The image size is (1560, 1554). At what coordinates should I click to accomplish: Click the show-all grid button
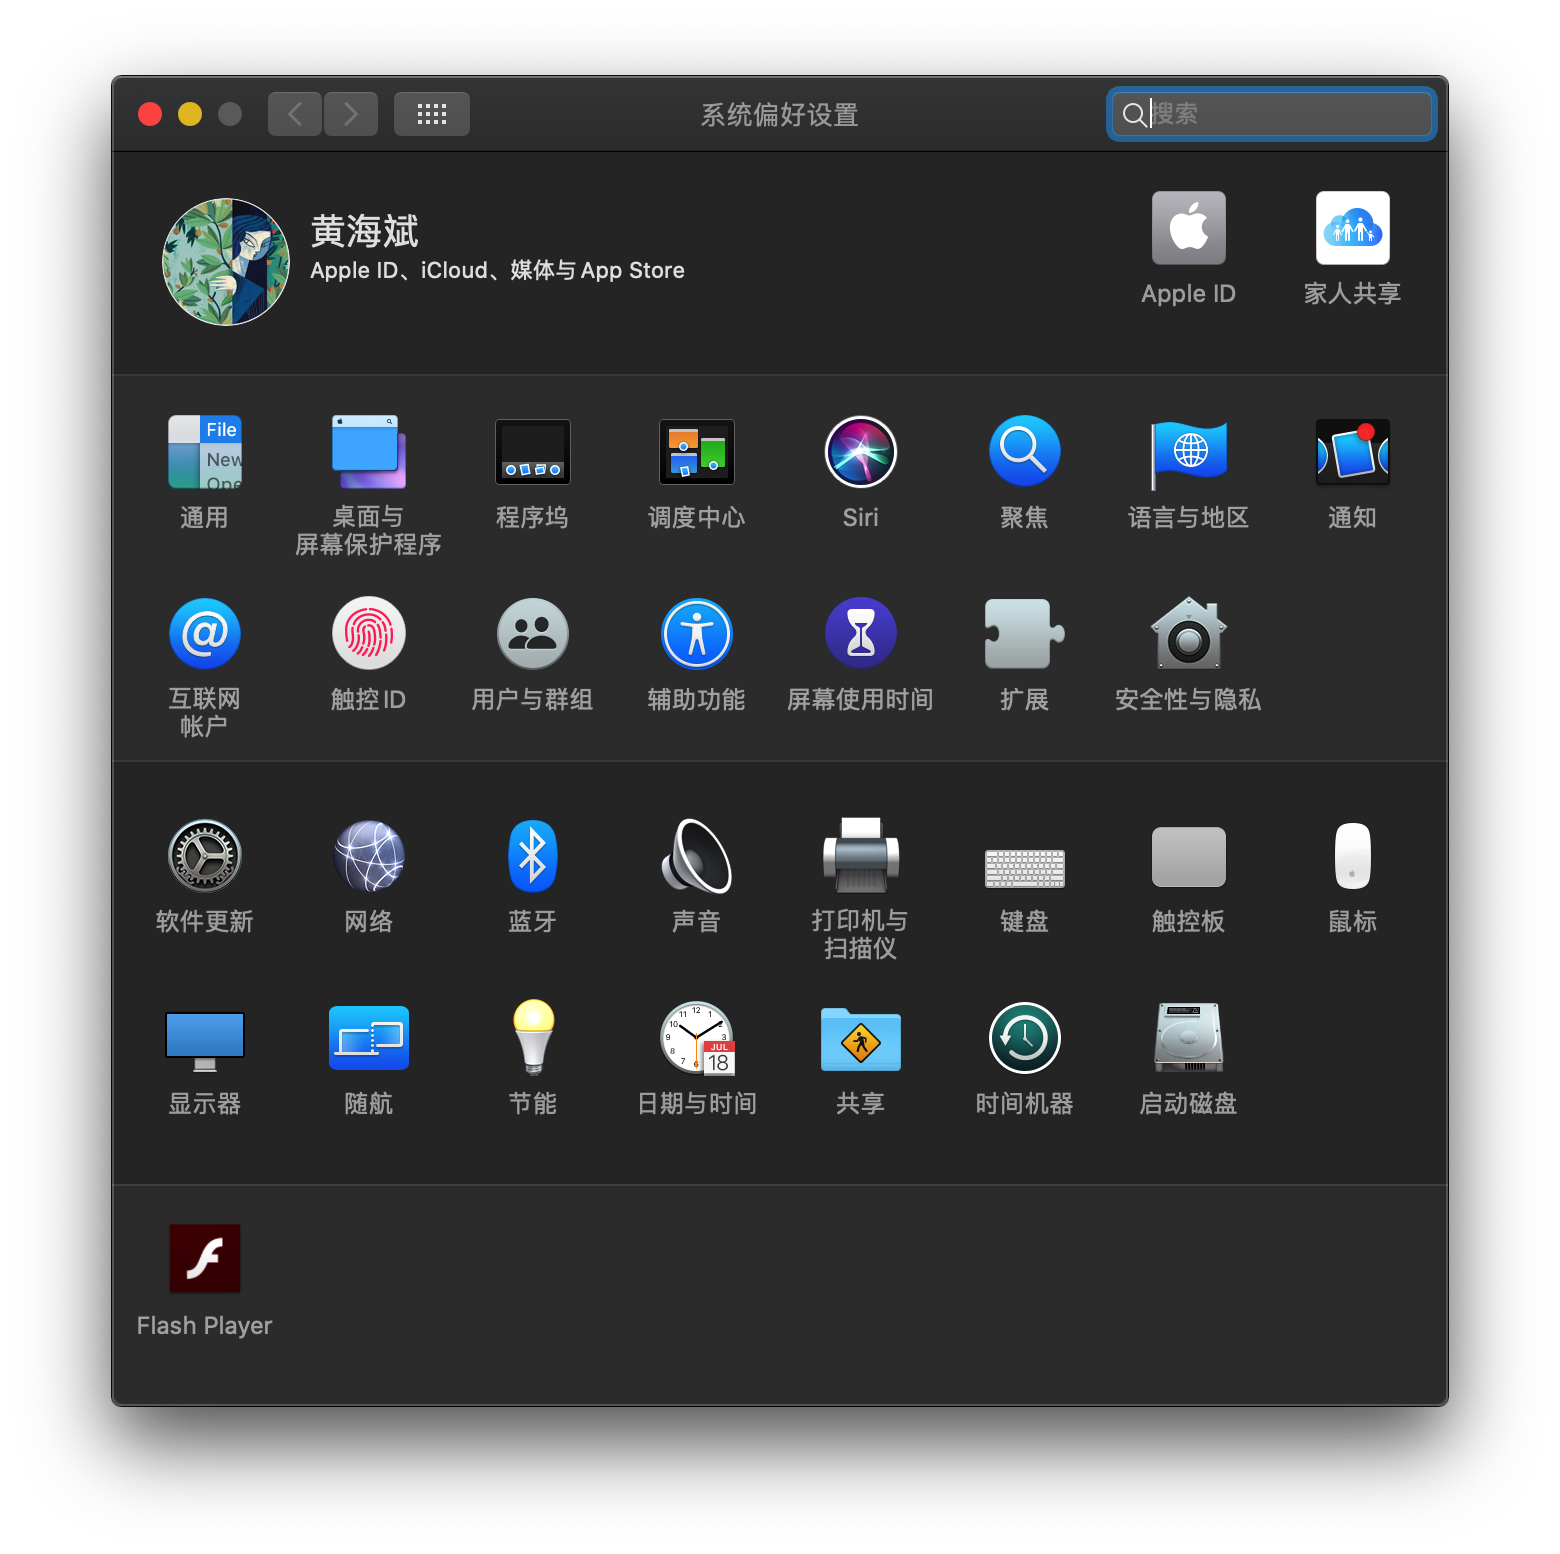coord(431,114)
